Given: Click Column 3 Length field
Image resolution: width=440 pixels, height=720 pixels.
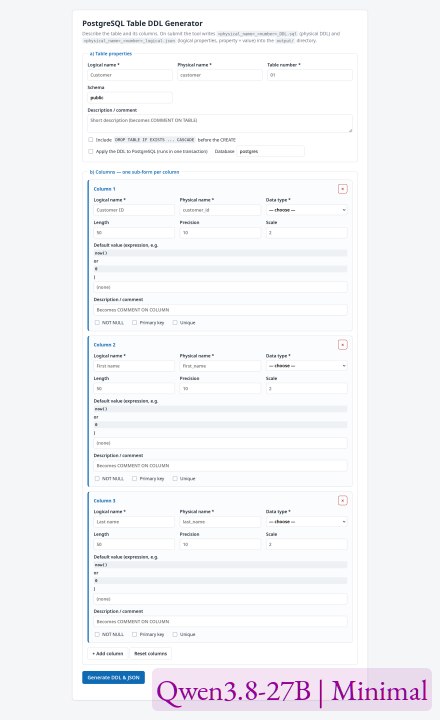Looking at the screenshot, I should (134, 545).
